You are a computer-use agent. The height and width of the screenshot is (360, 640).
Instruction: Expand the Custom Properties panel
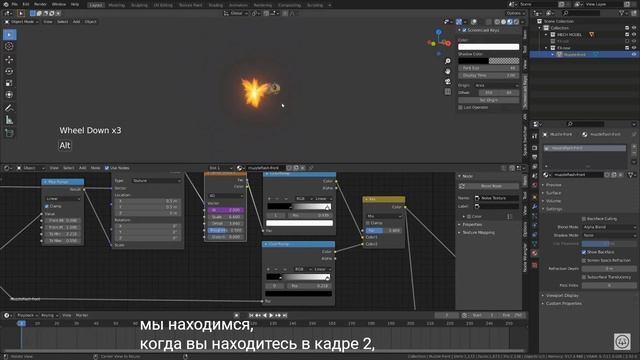pos(563,304)
